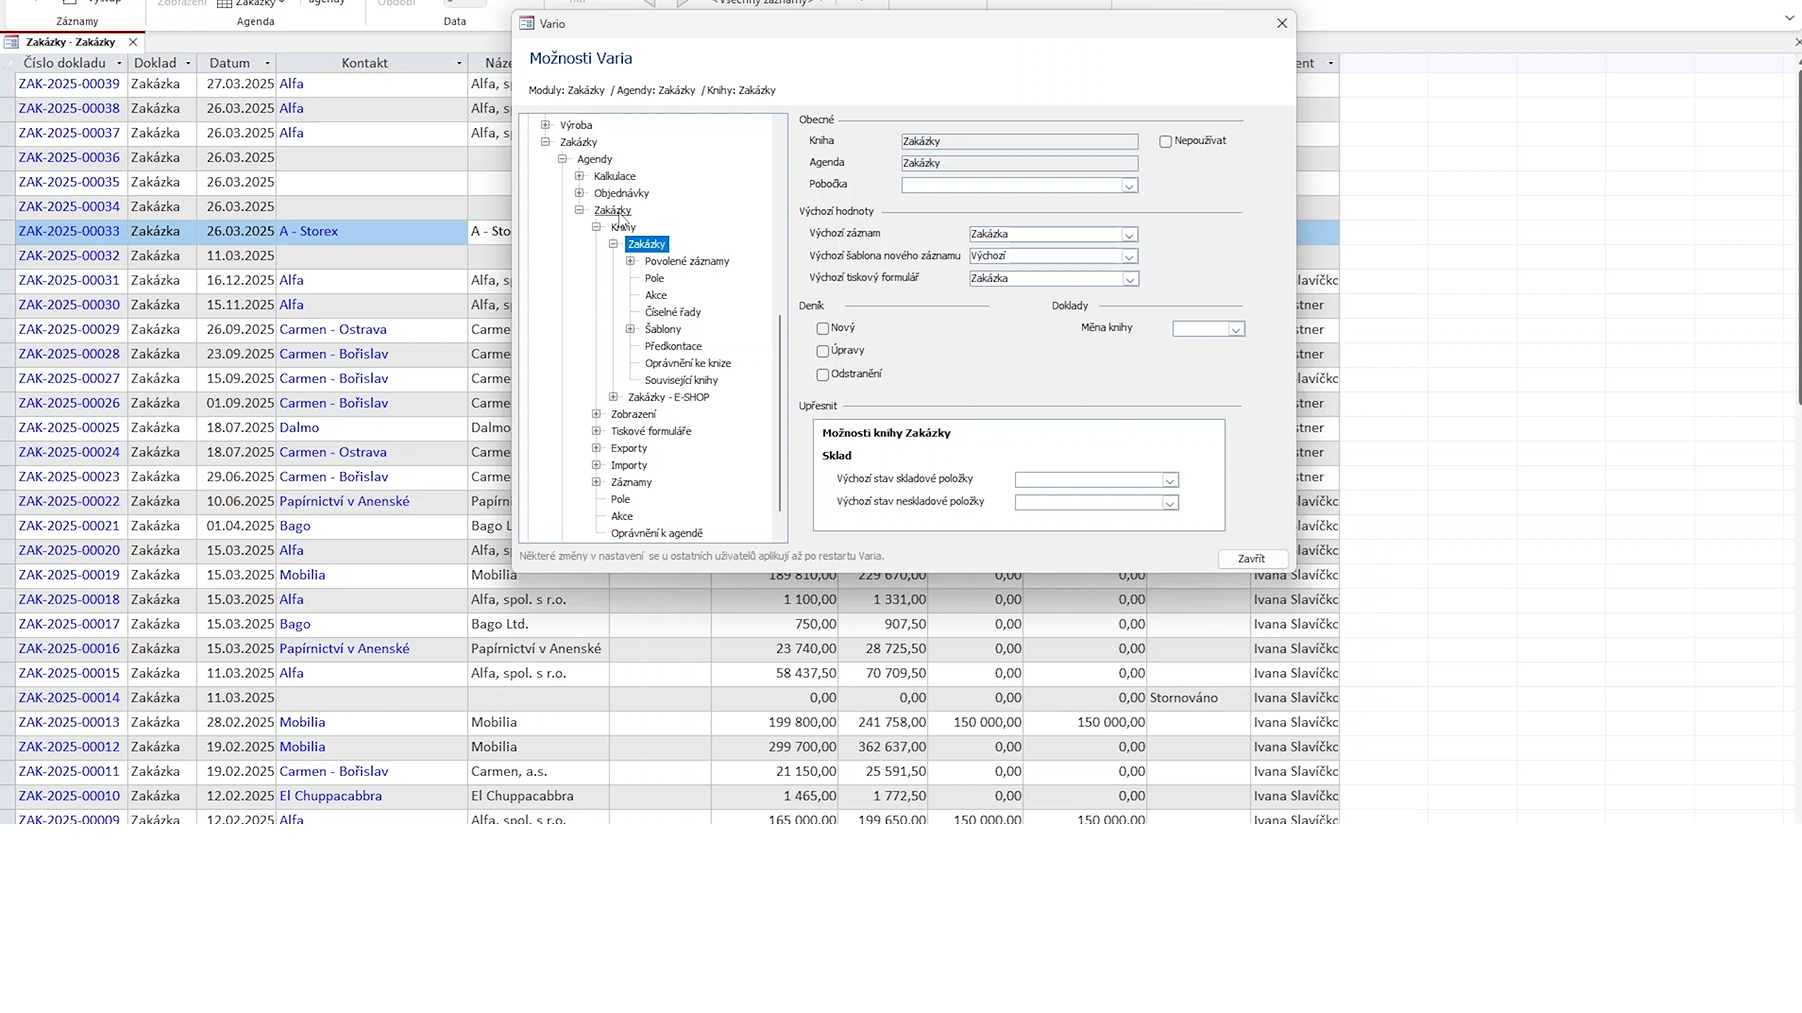The height and width of the screenshot is (1013, 1802).
Task: Enable the Nepoužívat checkbox
Action: [x=1165, y=141]
